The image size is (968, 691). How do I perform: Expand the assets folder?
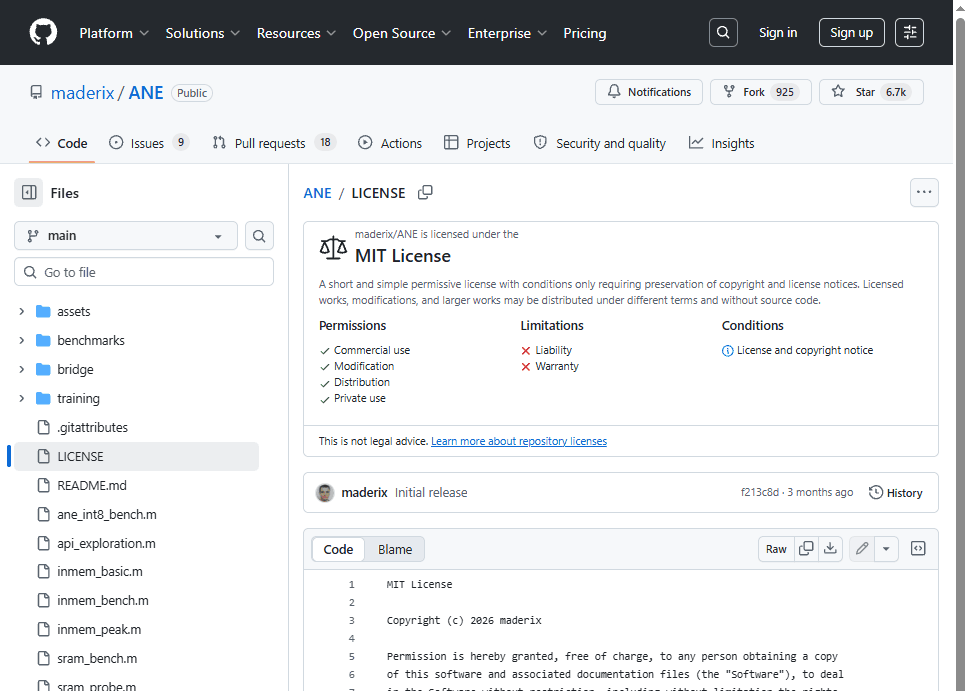click(x=22, y=311)
